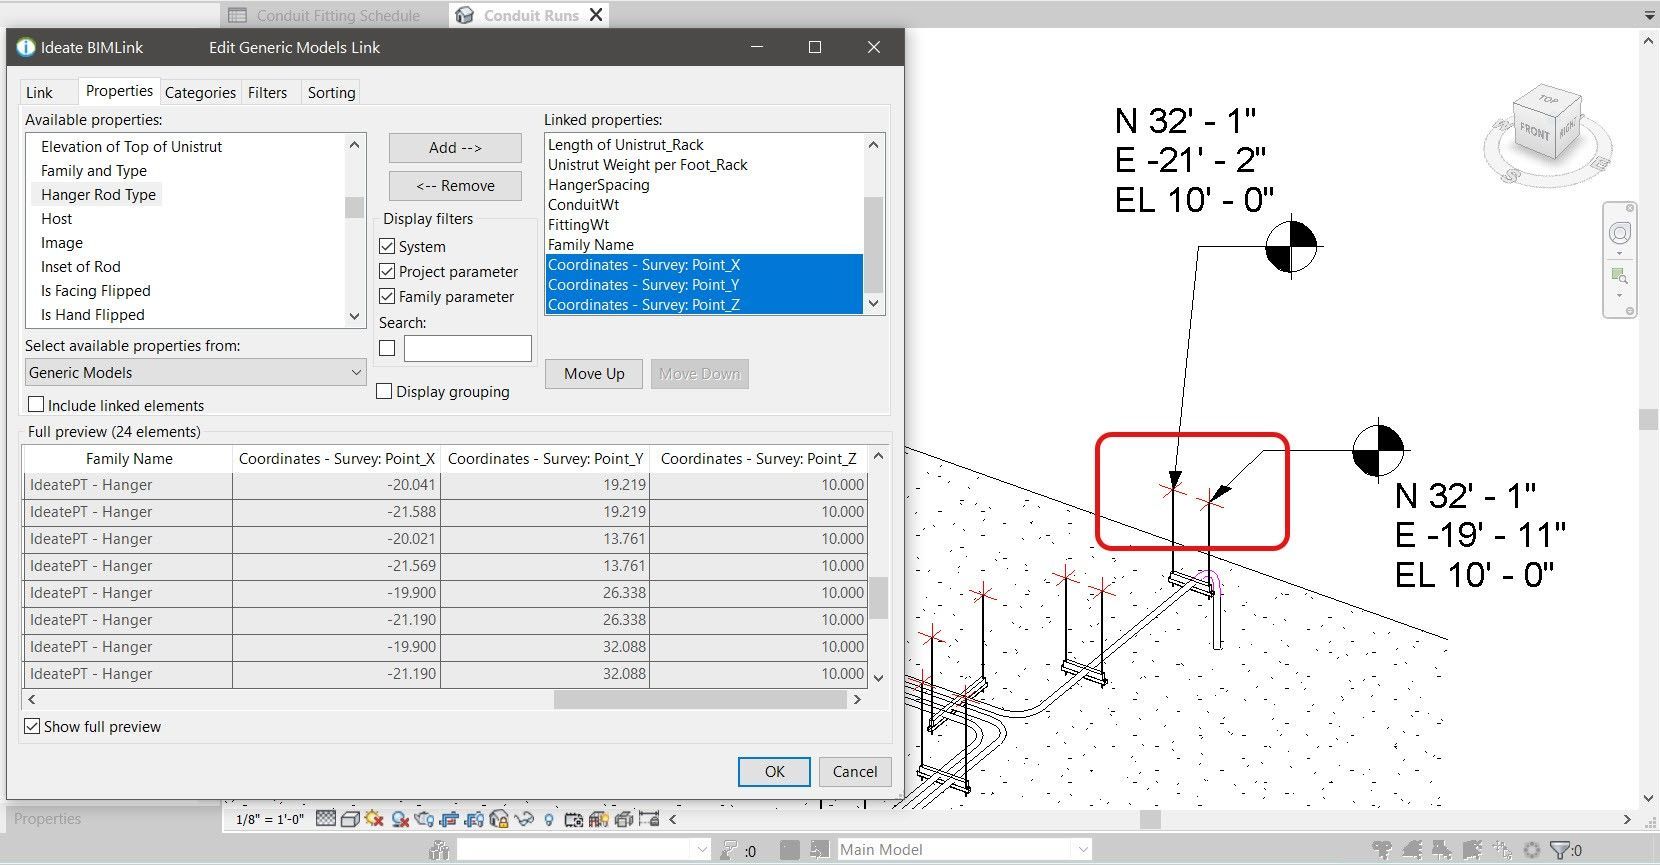This screenshot has width=1660, height=865.
Task: Click the Coordinates - Survey: Point_Y column header
Action: tap(545, 458)
